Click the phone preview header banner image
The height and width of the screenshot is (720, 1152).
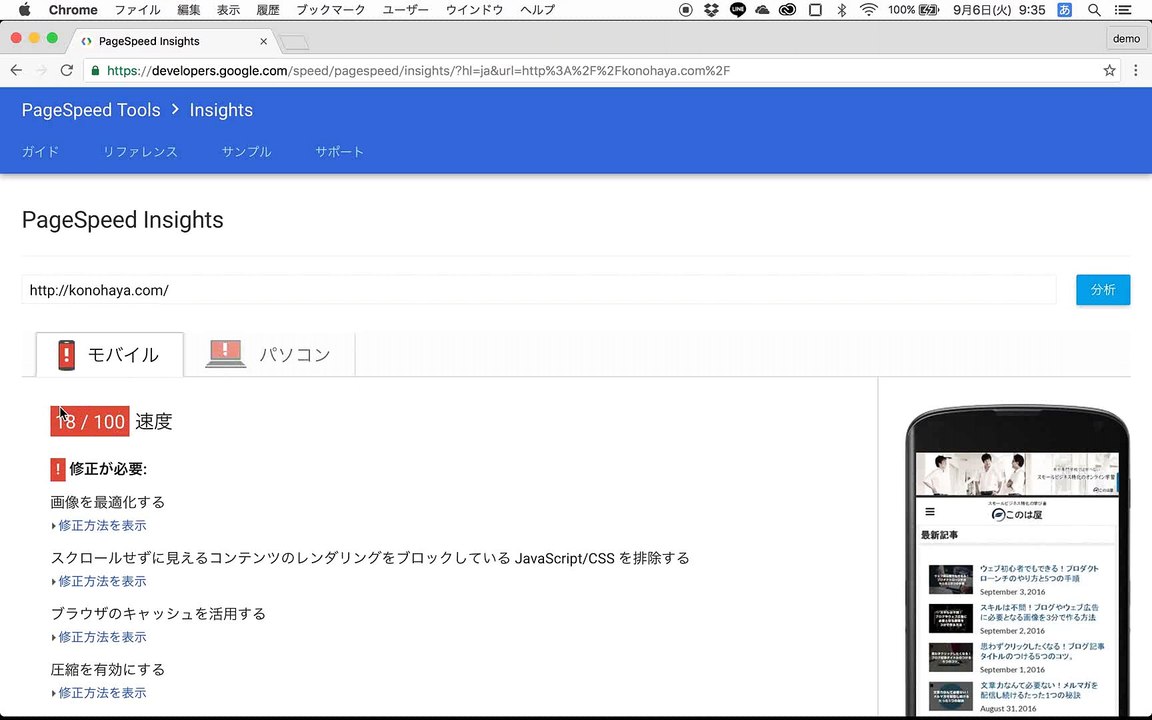tap(1017, 474)
